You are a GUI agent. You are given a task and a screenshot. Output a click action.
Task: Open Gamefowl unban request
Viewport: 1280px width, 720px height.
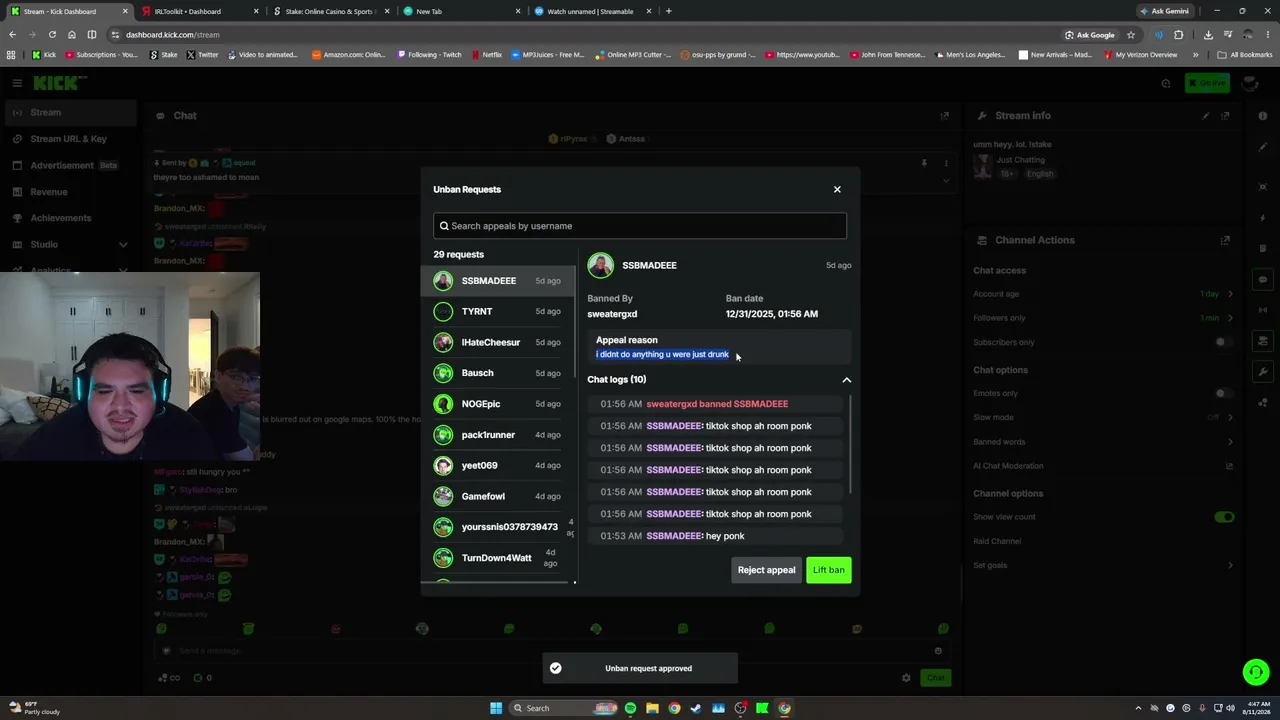click(498, 496)
